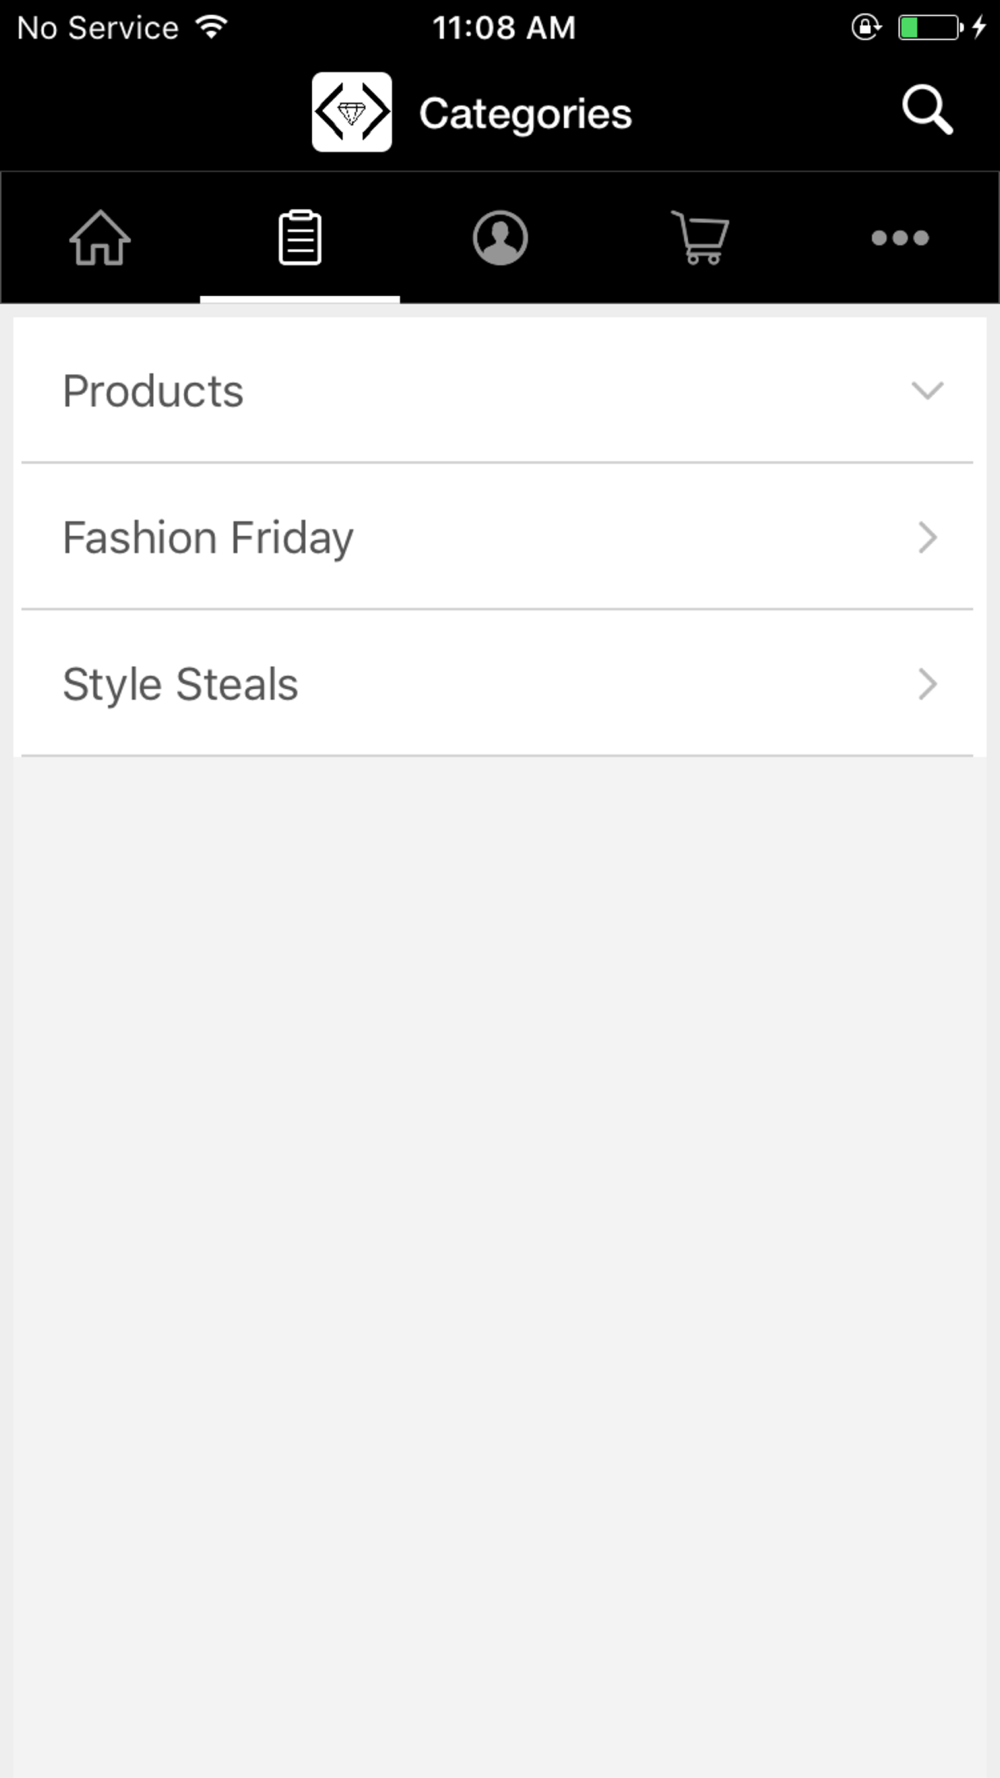Open search with the magnifying glass icon
Image resolution: width=1000 pixels, height=1778 pixels.
927,110
